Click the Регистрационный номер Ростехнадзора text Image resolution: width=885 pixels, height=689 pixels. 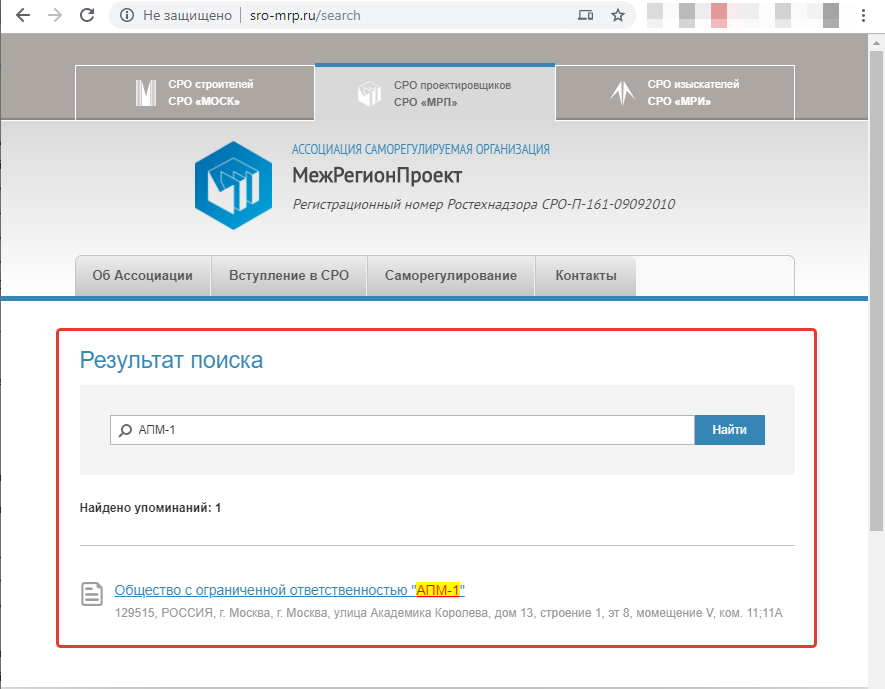coord(484,204)
